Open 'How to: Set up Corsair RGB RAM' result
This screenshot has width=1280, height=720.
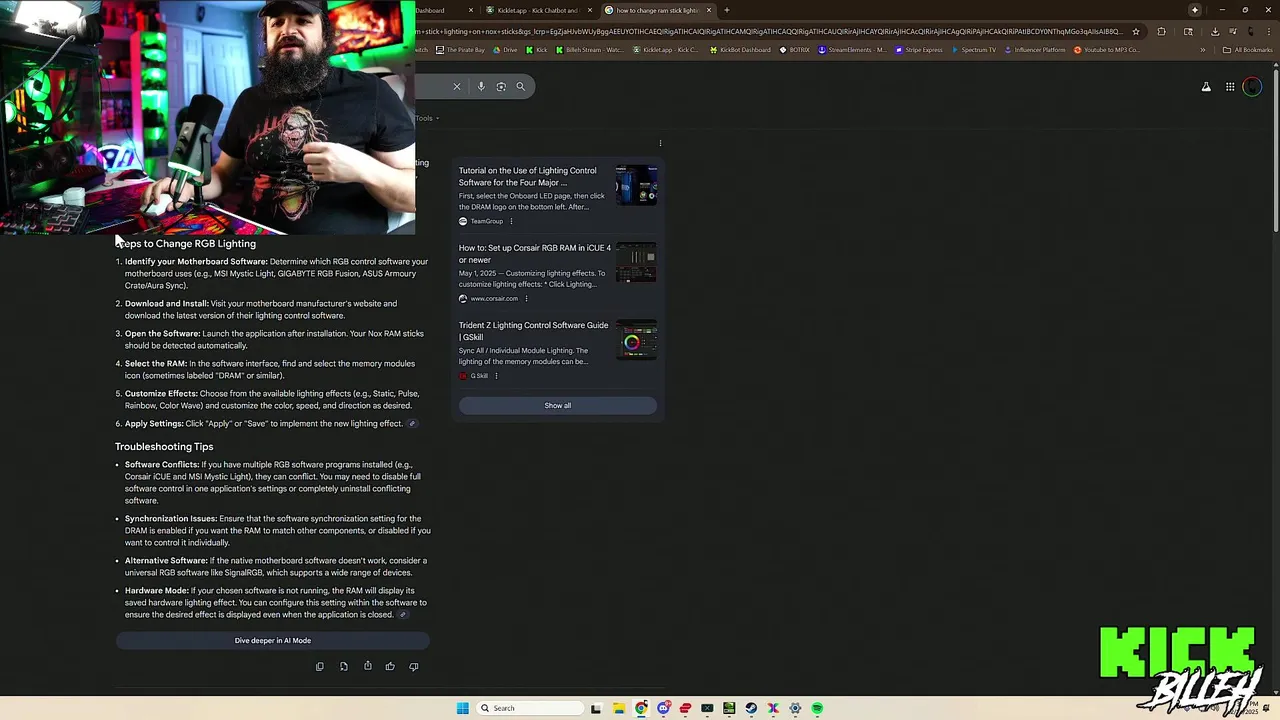(x=534, y=254)
